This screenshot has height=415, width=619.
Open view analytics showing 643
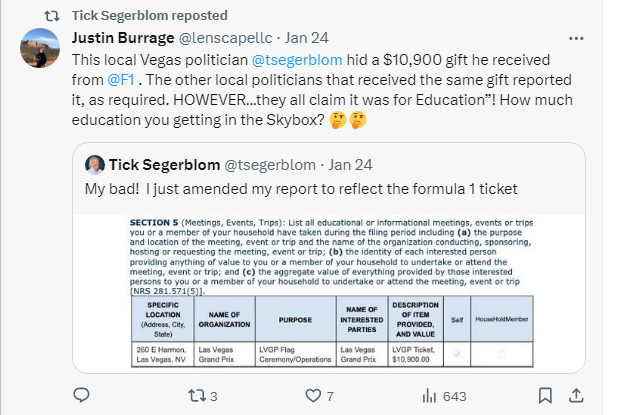pyautogui.click(x=428, y=396)
